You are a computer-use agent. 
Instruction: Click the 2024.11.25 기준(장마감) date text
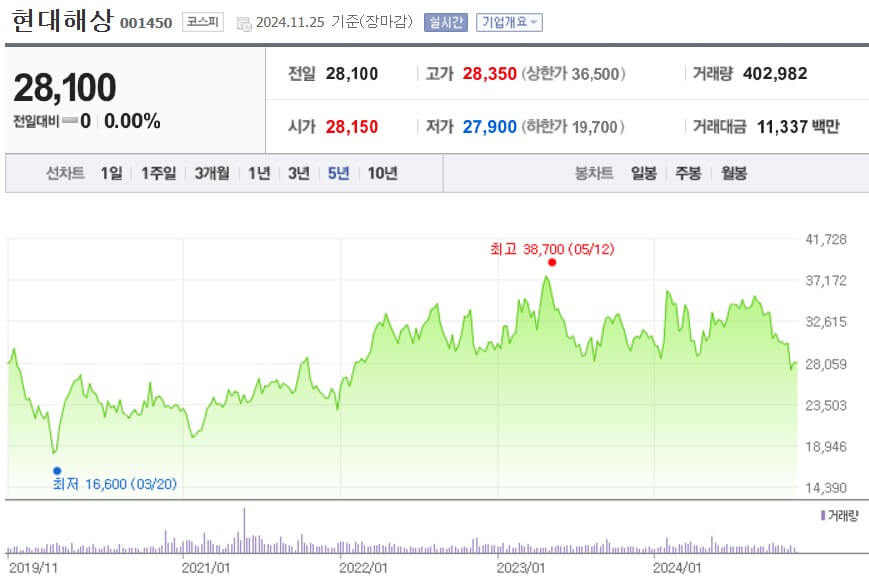click(x=334, y=22)
